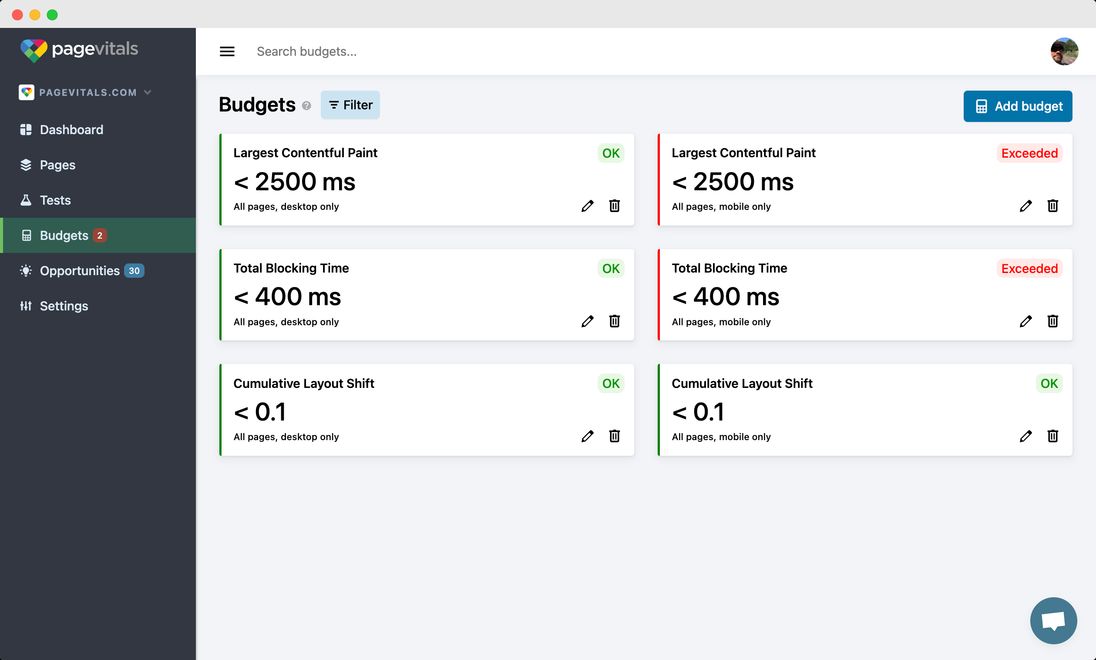
Task: Open the Filter options
Action: click(350, 105)
